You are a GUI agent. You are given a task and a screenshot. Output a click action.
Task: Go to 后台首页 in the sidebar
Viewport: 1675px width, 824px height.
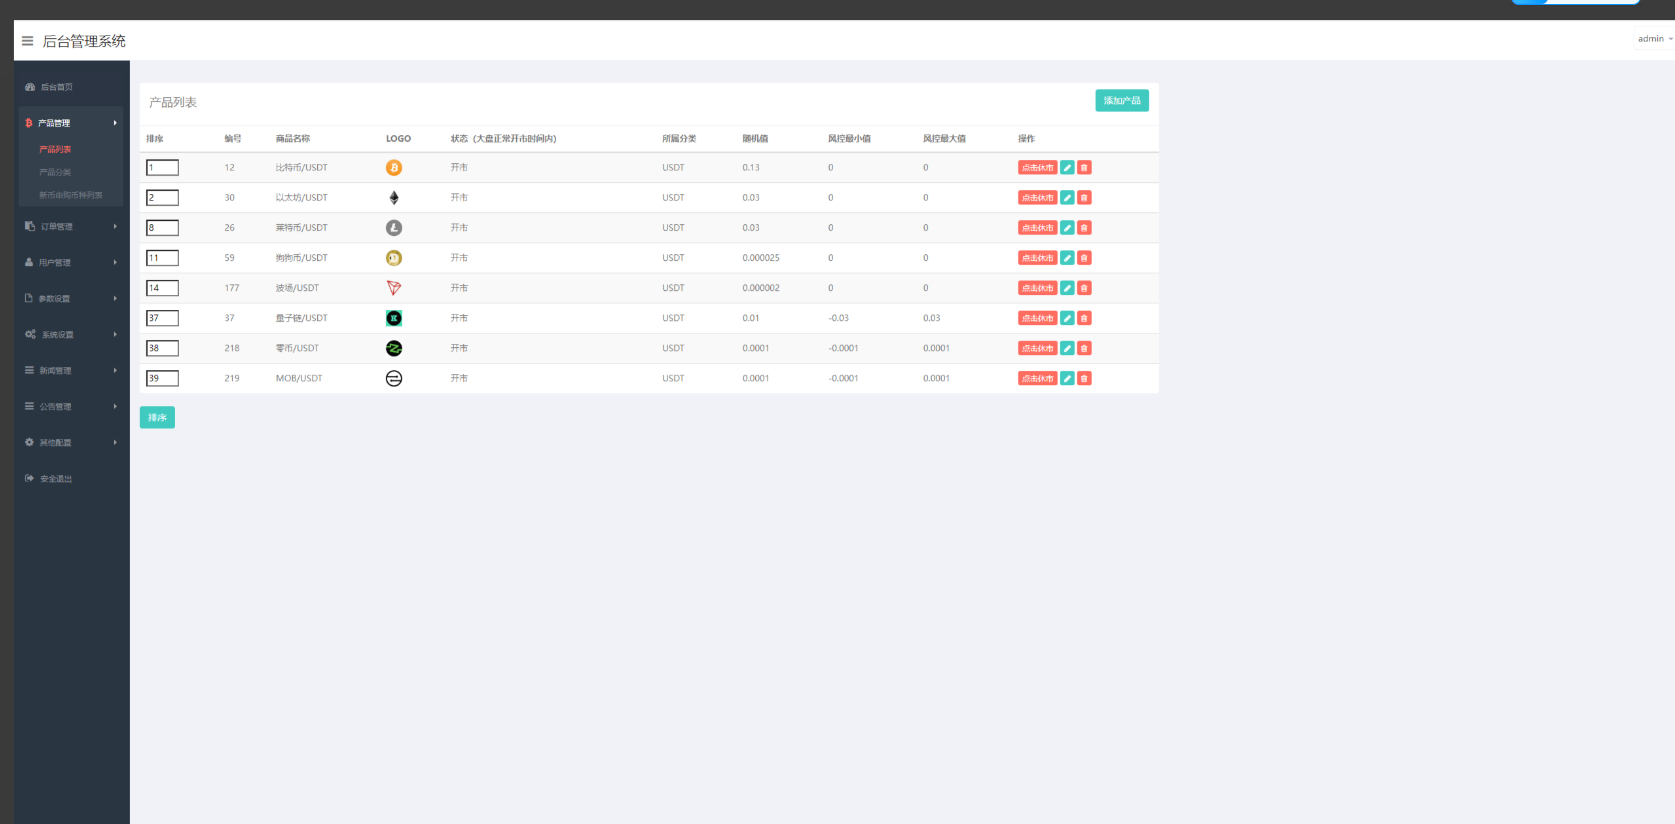(x=56, y=87)
